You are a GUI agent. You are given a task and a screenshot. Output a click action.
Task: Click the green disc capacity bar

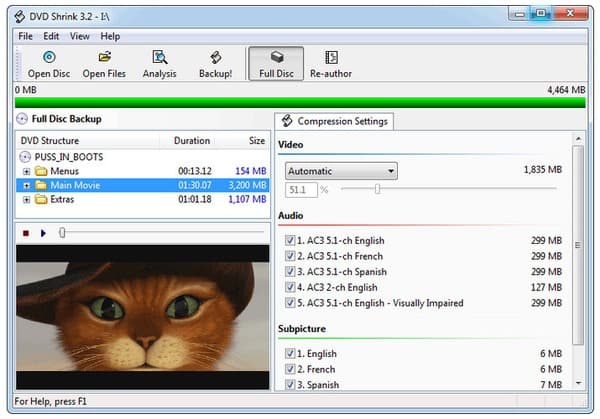coord(300,103)
